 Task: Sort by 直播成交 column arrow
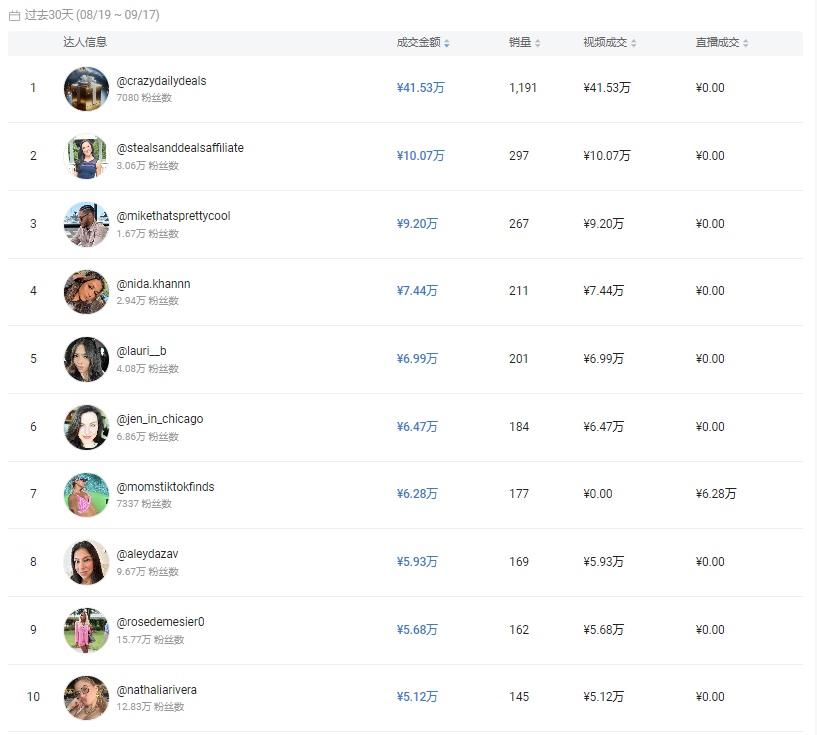point(746,43)
